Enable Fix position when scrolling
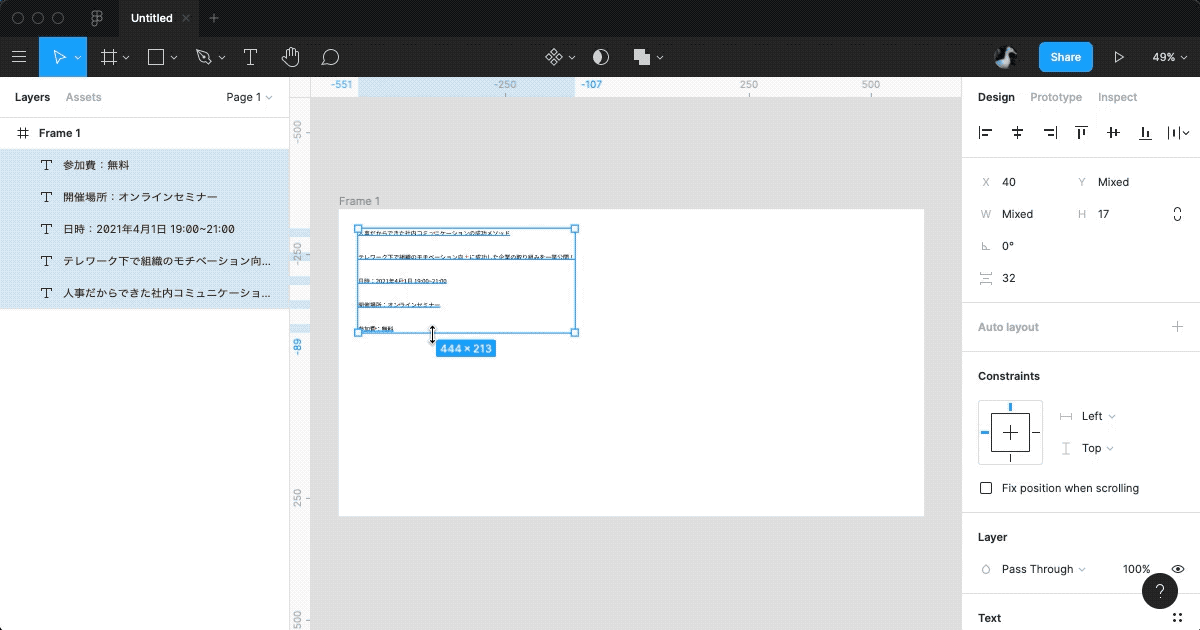This screenshot has height=630, width=1200. point(986,488)
